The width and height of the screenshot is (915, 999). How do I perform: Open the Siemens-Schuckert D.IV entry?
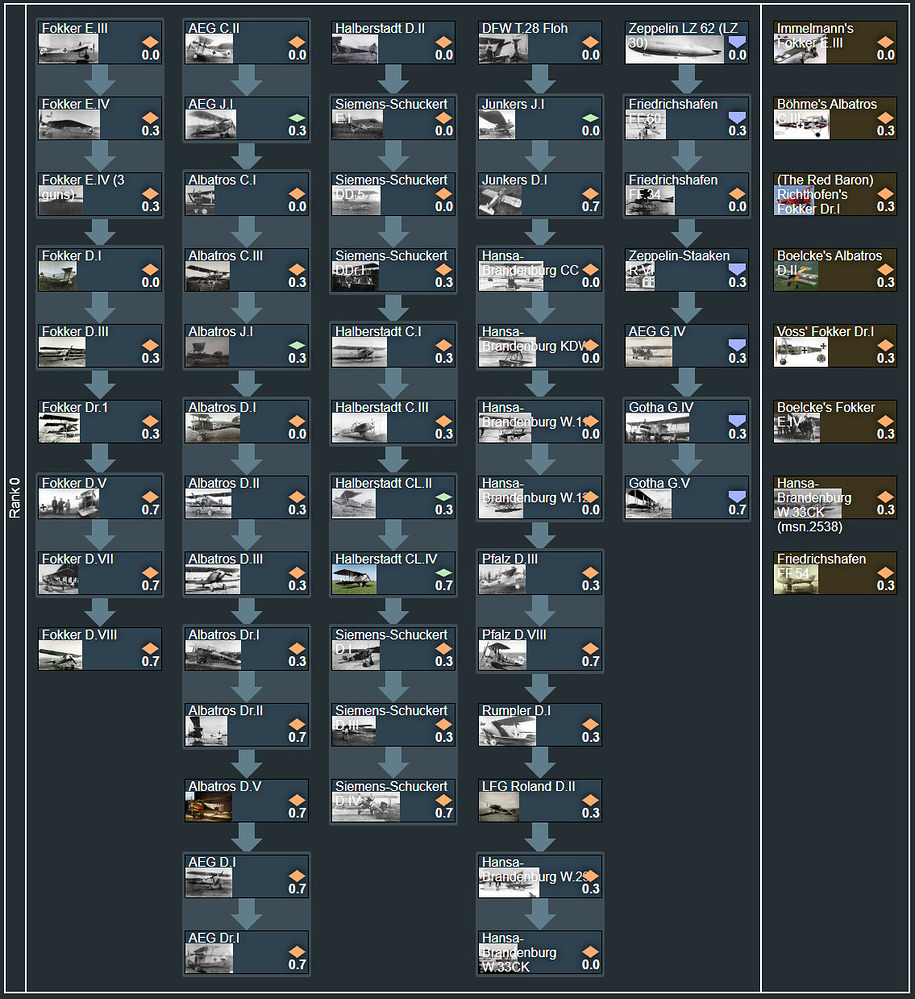tap(393, 800)
